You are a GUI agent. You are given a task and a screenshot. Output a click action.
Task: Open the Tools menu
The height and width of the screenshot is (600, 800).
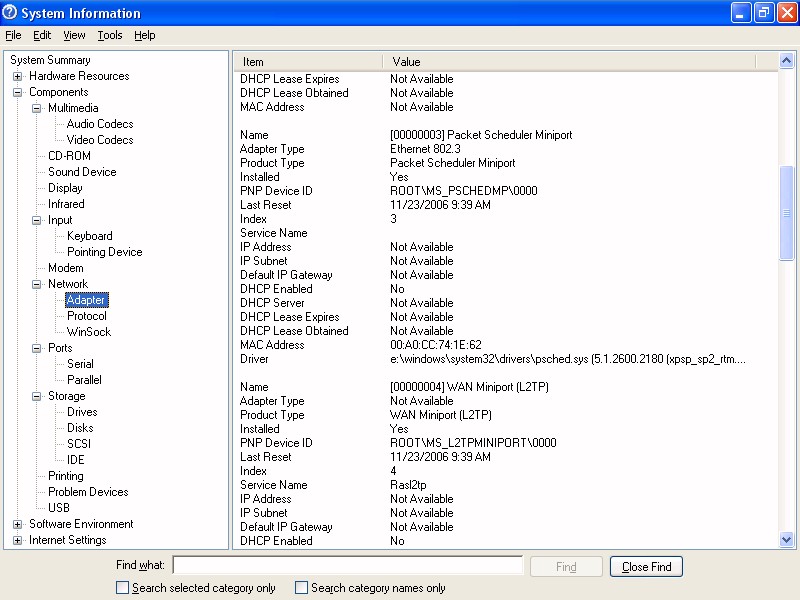(110, 35)
